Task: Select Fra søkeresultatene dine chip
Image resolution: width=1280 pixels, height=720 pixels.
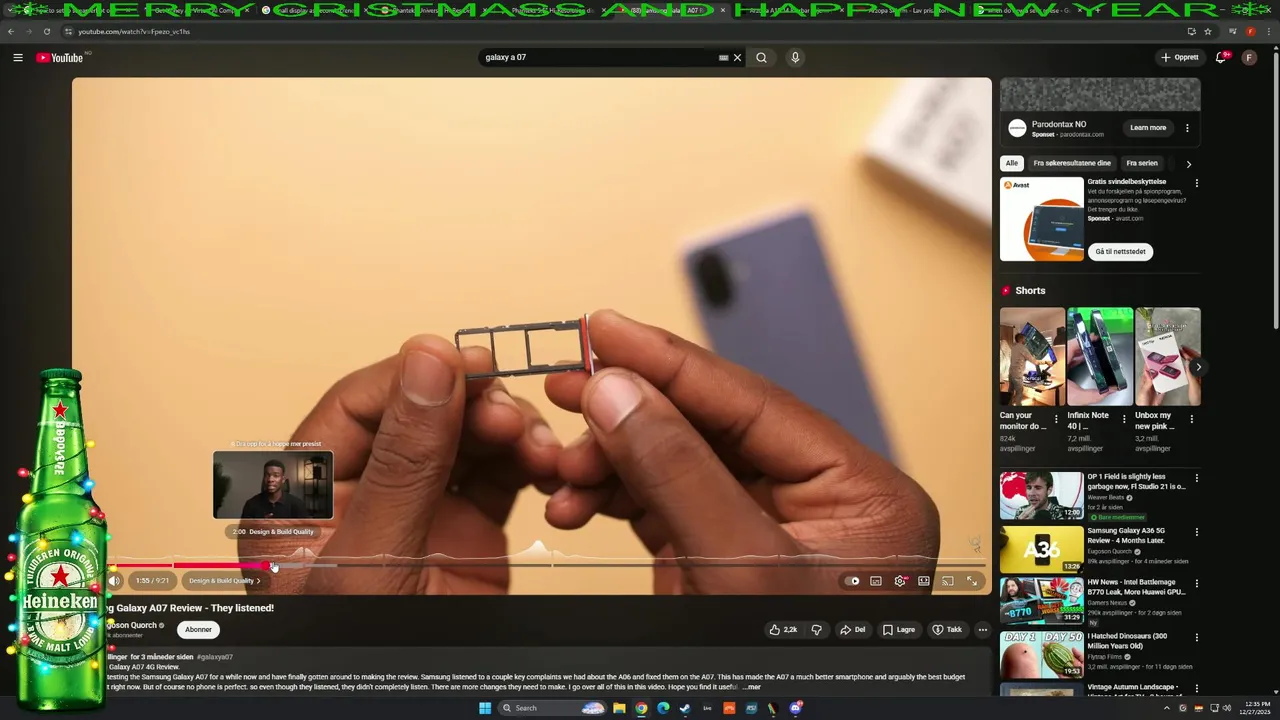Action: pos(1072,163)
